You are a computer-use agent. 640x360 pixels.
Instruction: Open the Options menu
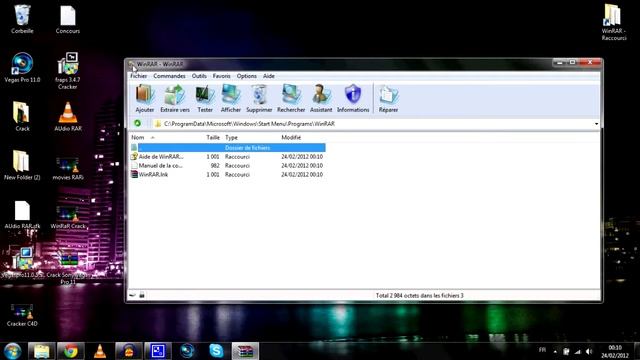(x=247, y=76)
